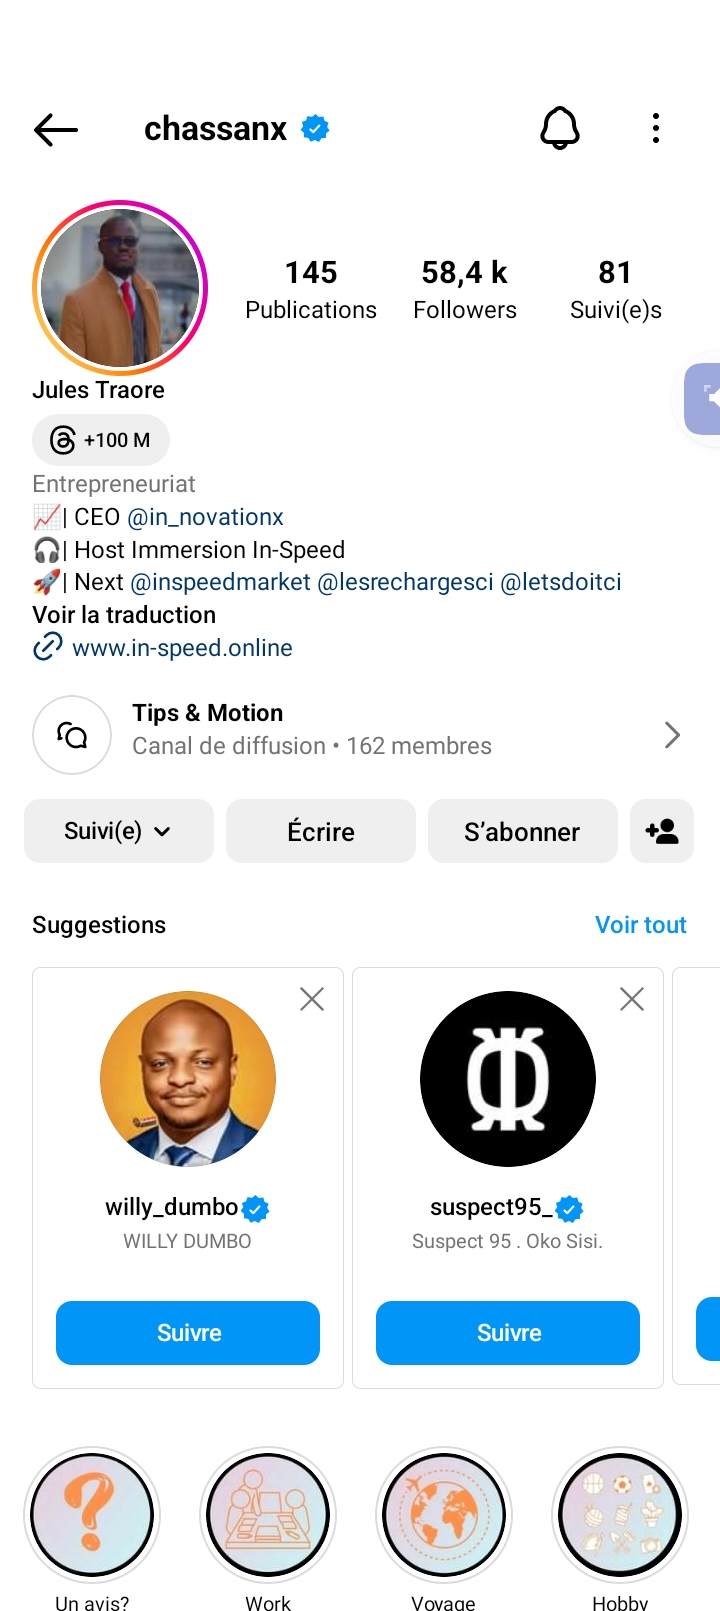Show the 81 Suivi(e)s list
This screenshot has height=1611, width=720.
click(x=615, y=289)
